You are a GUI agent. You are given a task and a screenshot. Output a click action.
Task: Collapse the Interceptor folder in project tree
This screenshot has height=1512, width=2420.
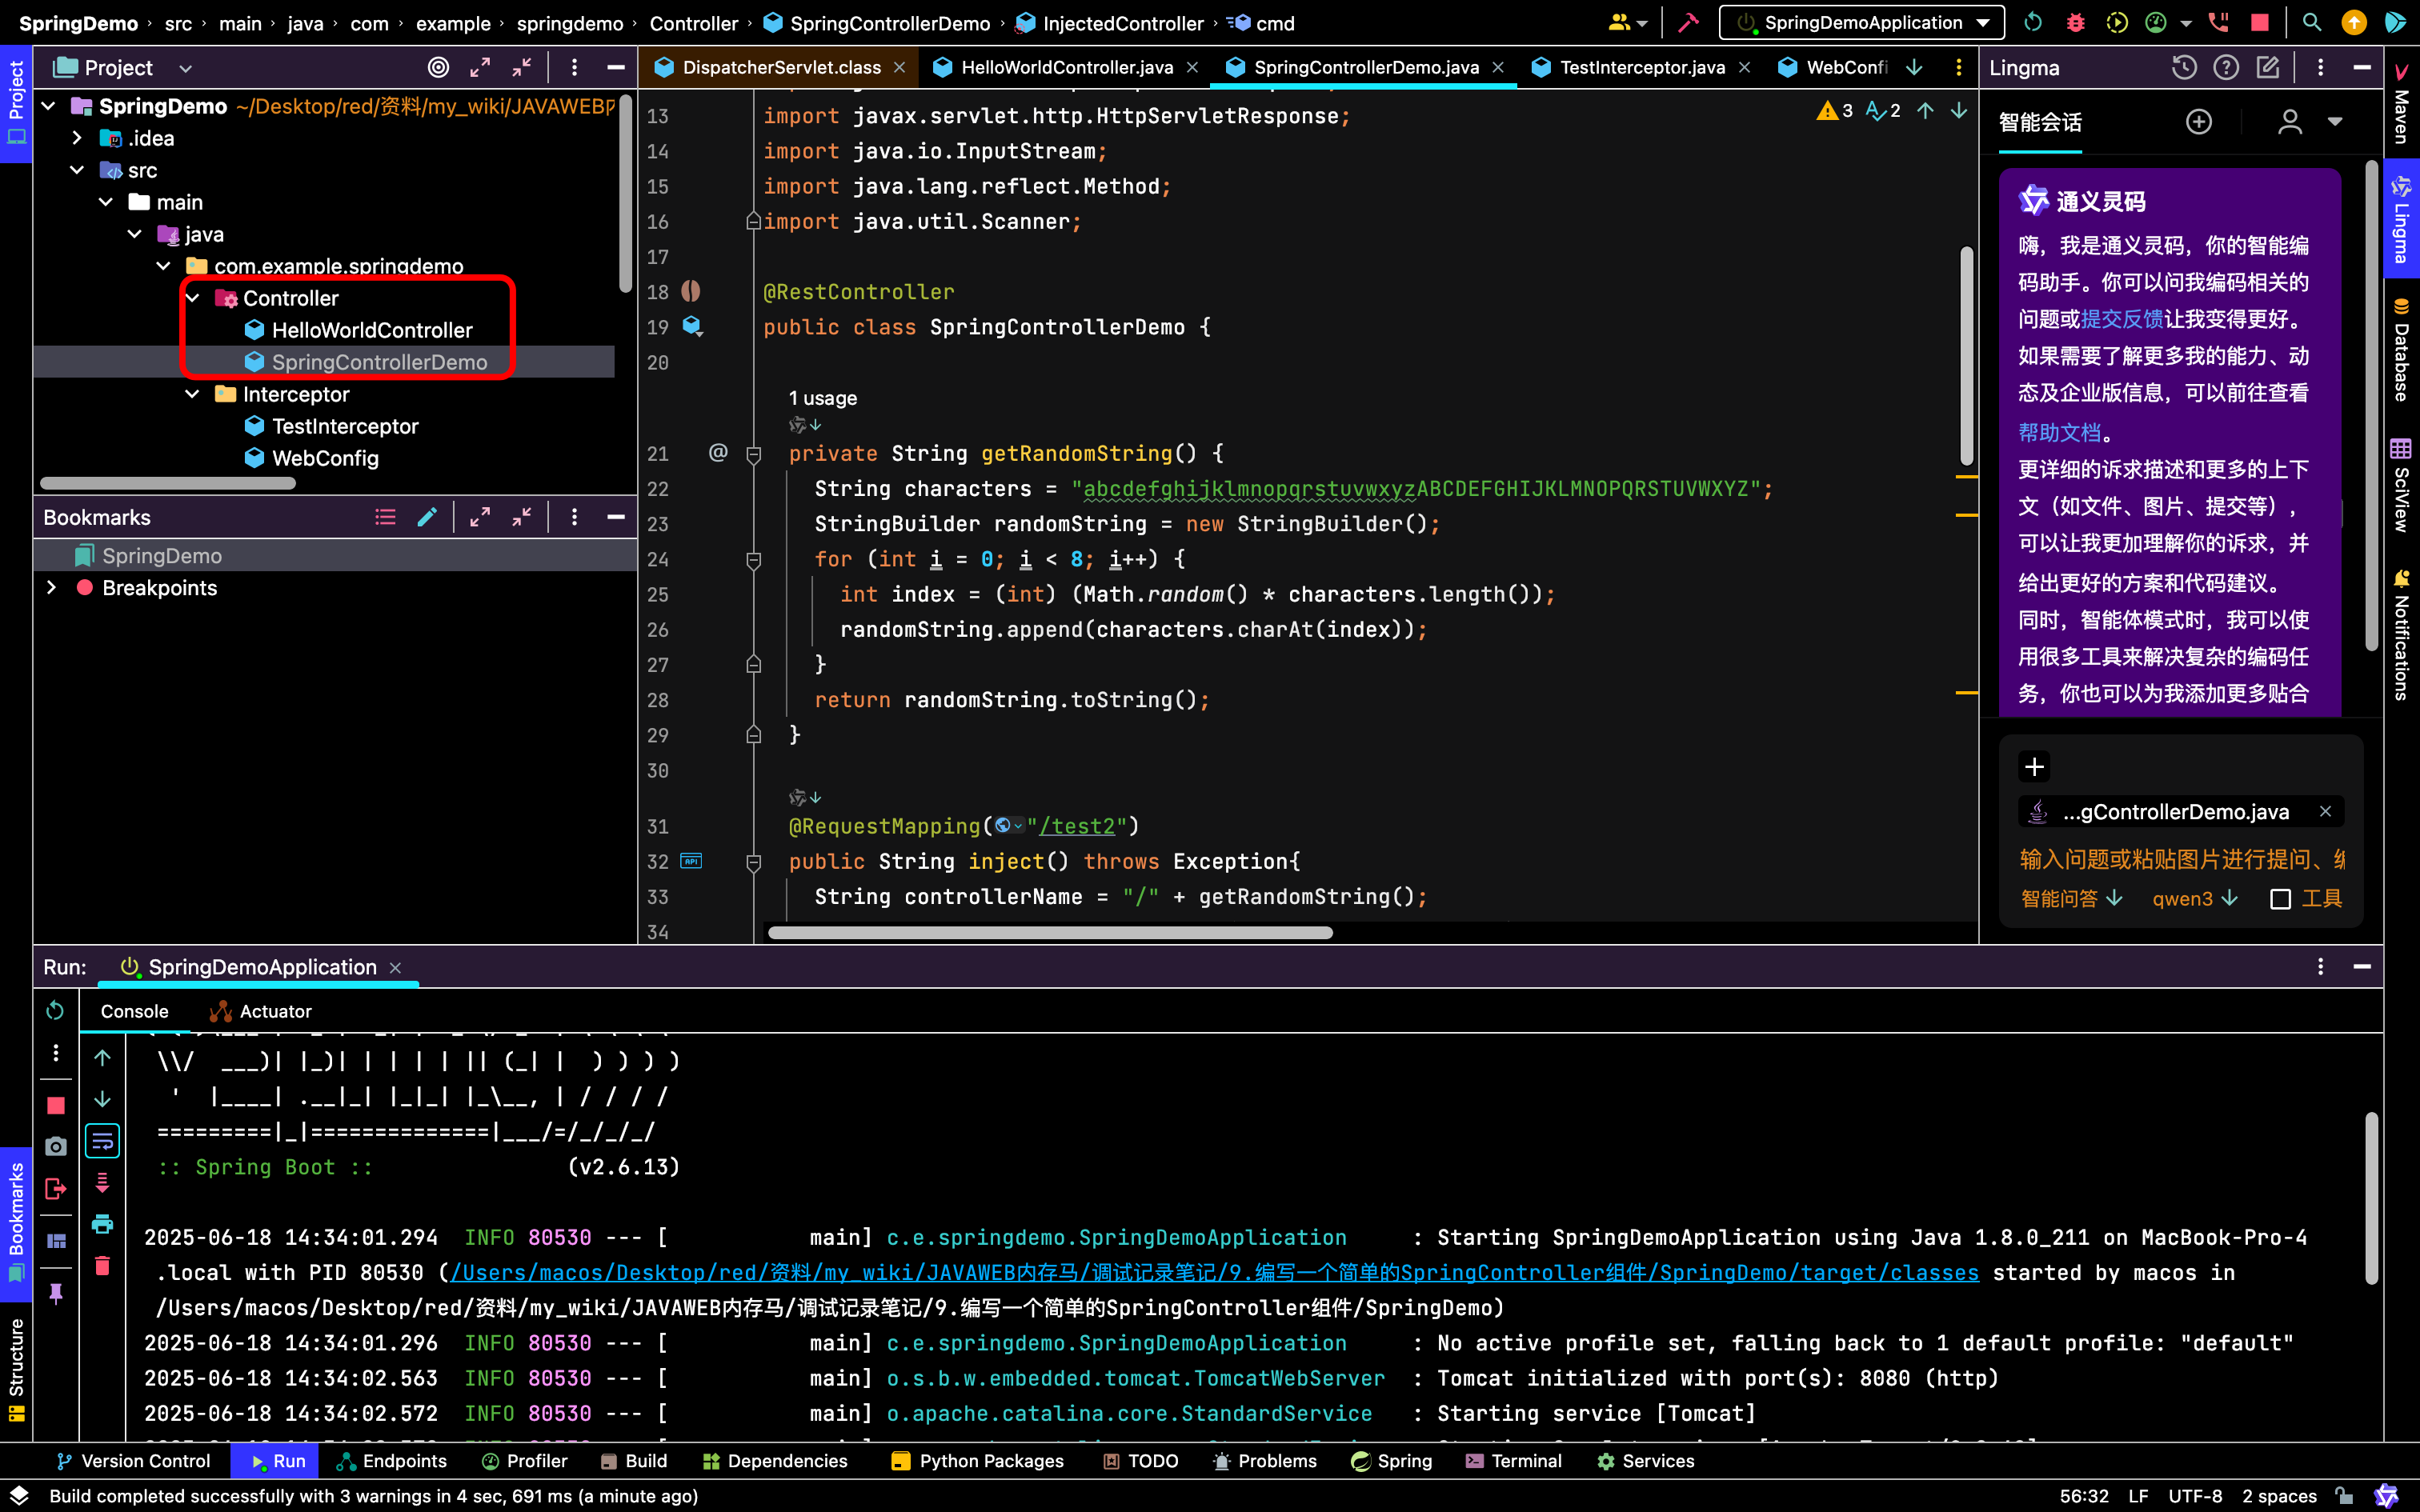pos(193,394)
